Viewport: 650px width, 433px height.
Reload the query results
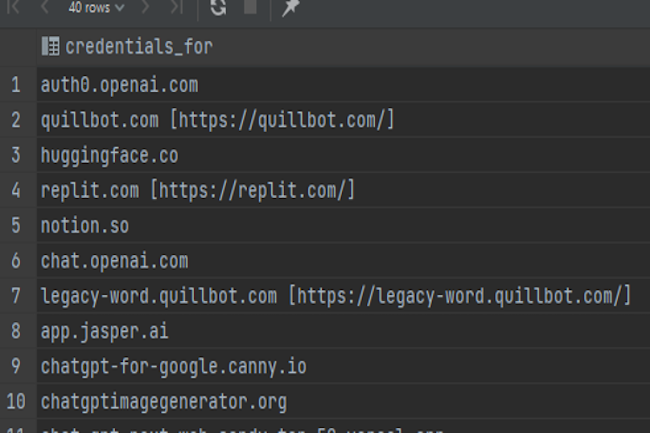tap(218, 7)
